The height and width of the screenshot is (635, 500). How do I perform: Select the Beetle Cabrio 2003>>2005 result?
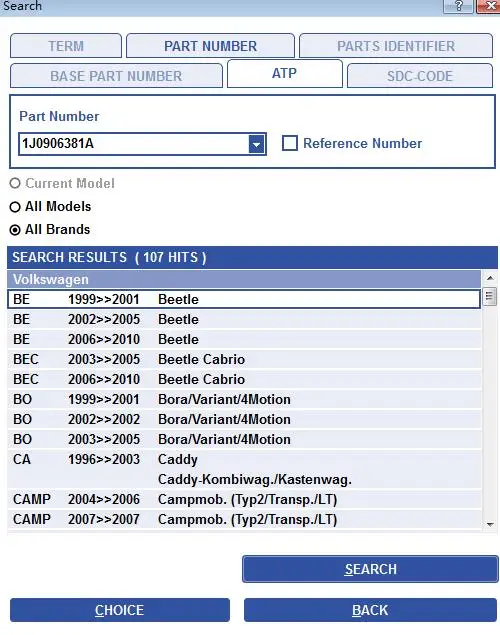pos(244,359)
